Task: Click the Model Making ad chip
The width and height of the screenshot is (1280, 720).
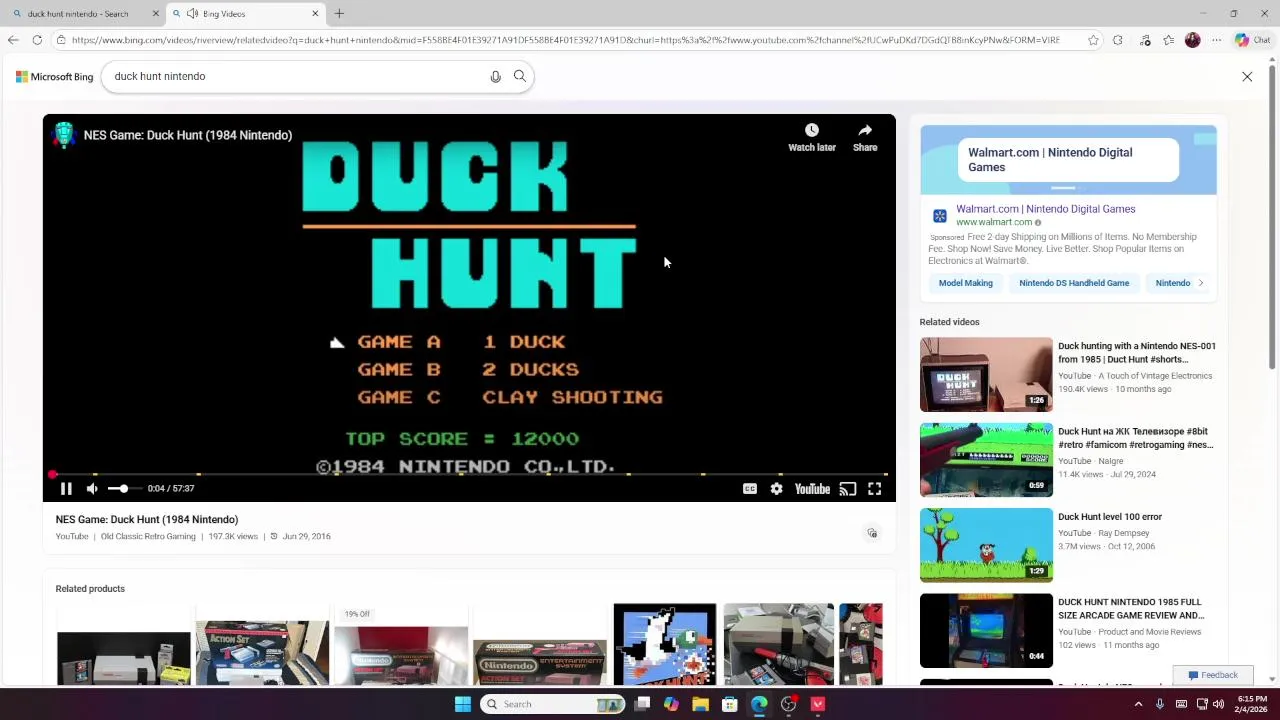Action: coord(966,283)
